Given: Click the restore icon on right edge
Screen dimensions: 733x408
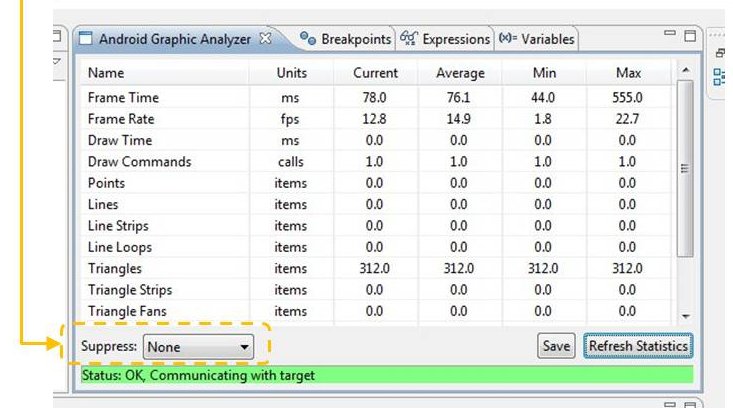Looking at the screenshot, I should [x=720, y=53].
